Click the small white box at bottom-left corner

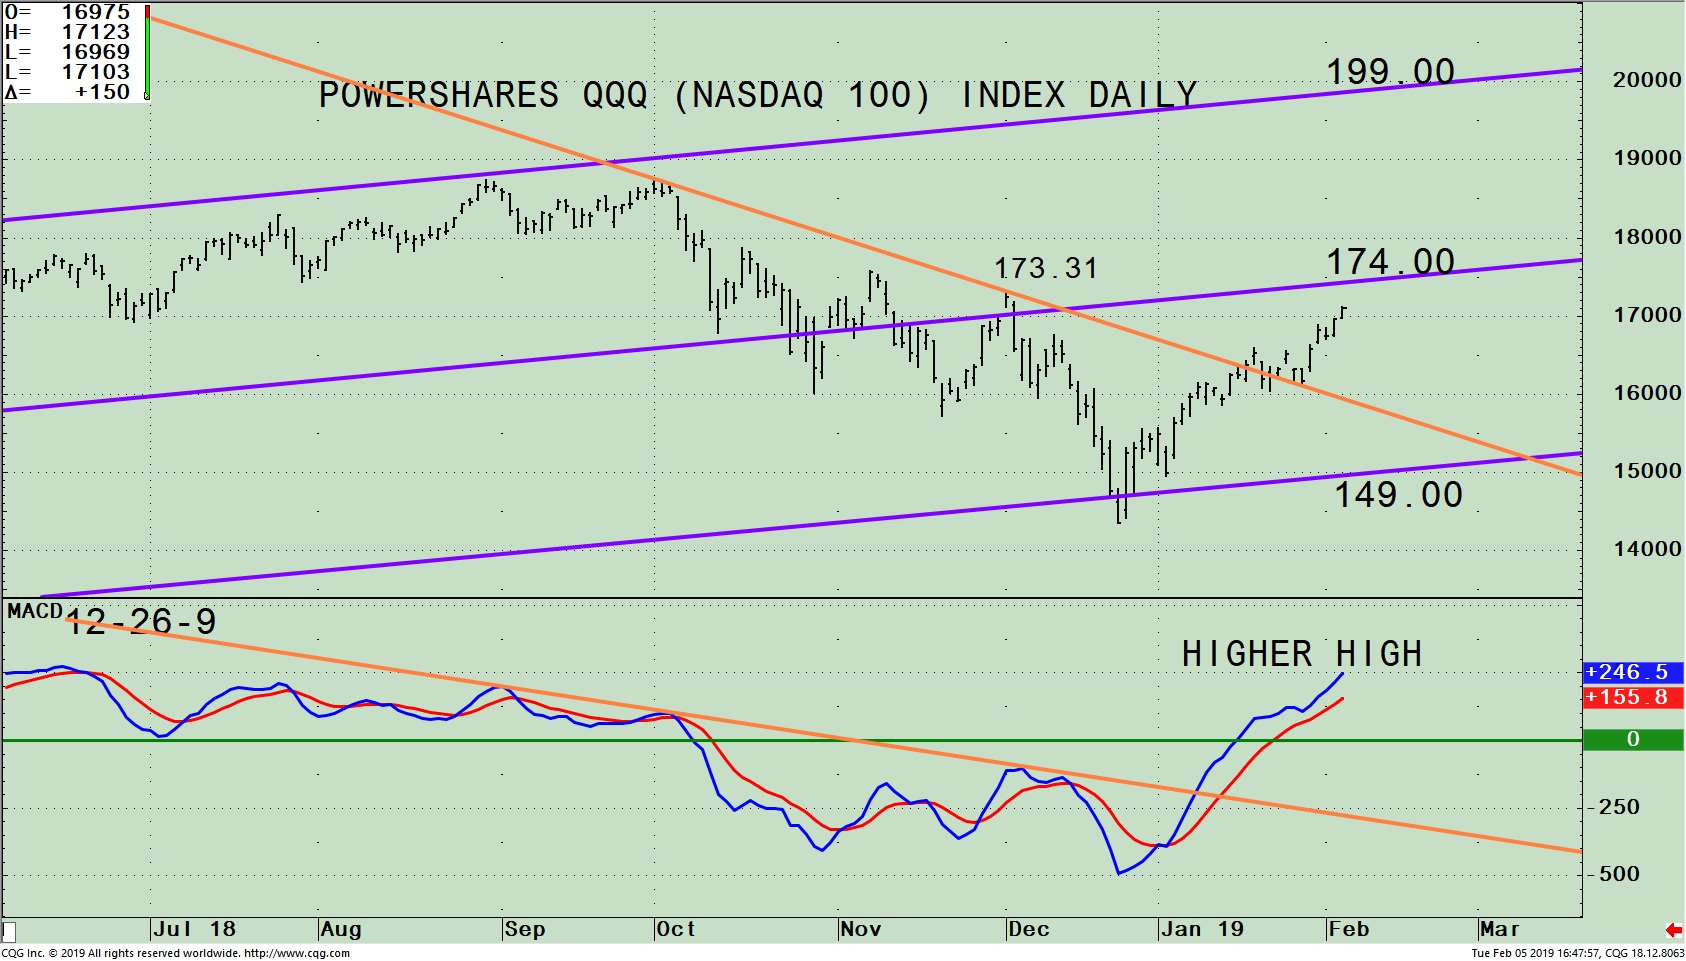[9, 932]
